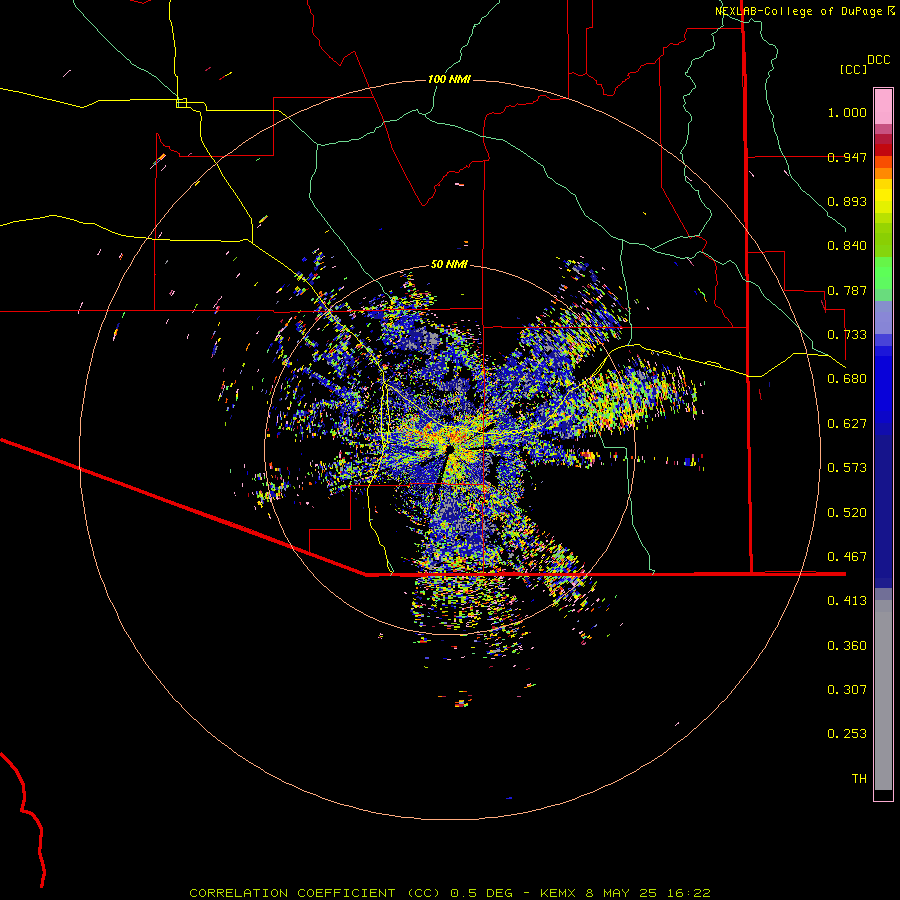Click the [CC] unit label
Screen dimensions: 900x900
click(x=853, y=69)
